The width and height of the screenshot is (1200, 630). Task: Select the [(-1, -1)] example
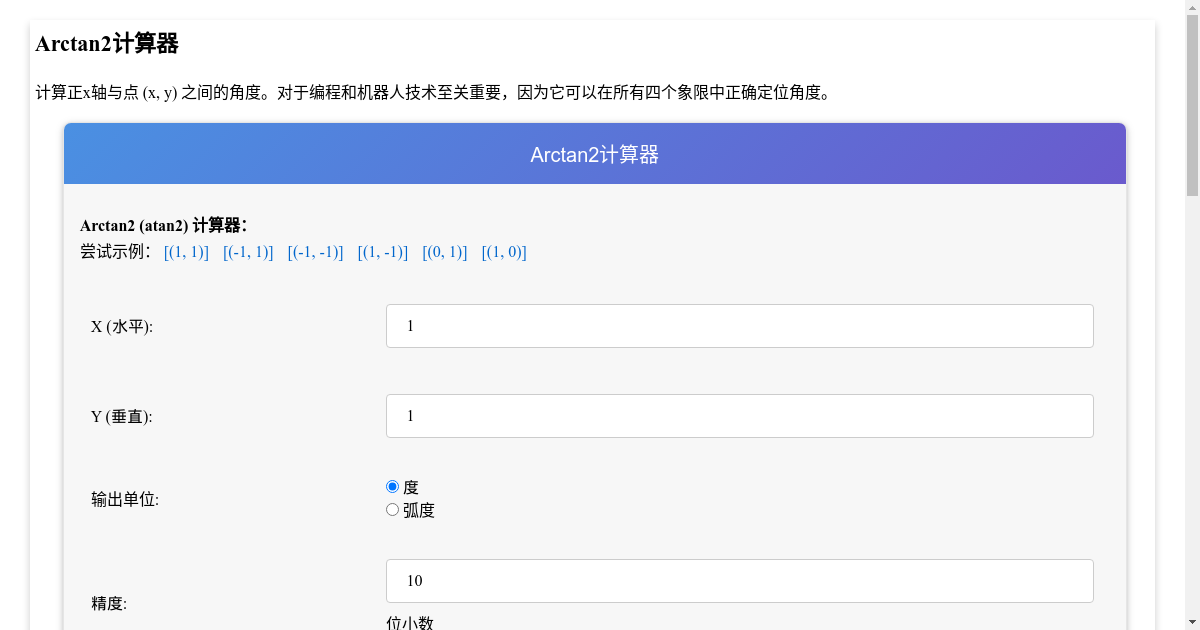click(x=314, y=252)
